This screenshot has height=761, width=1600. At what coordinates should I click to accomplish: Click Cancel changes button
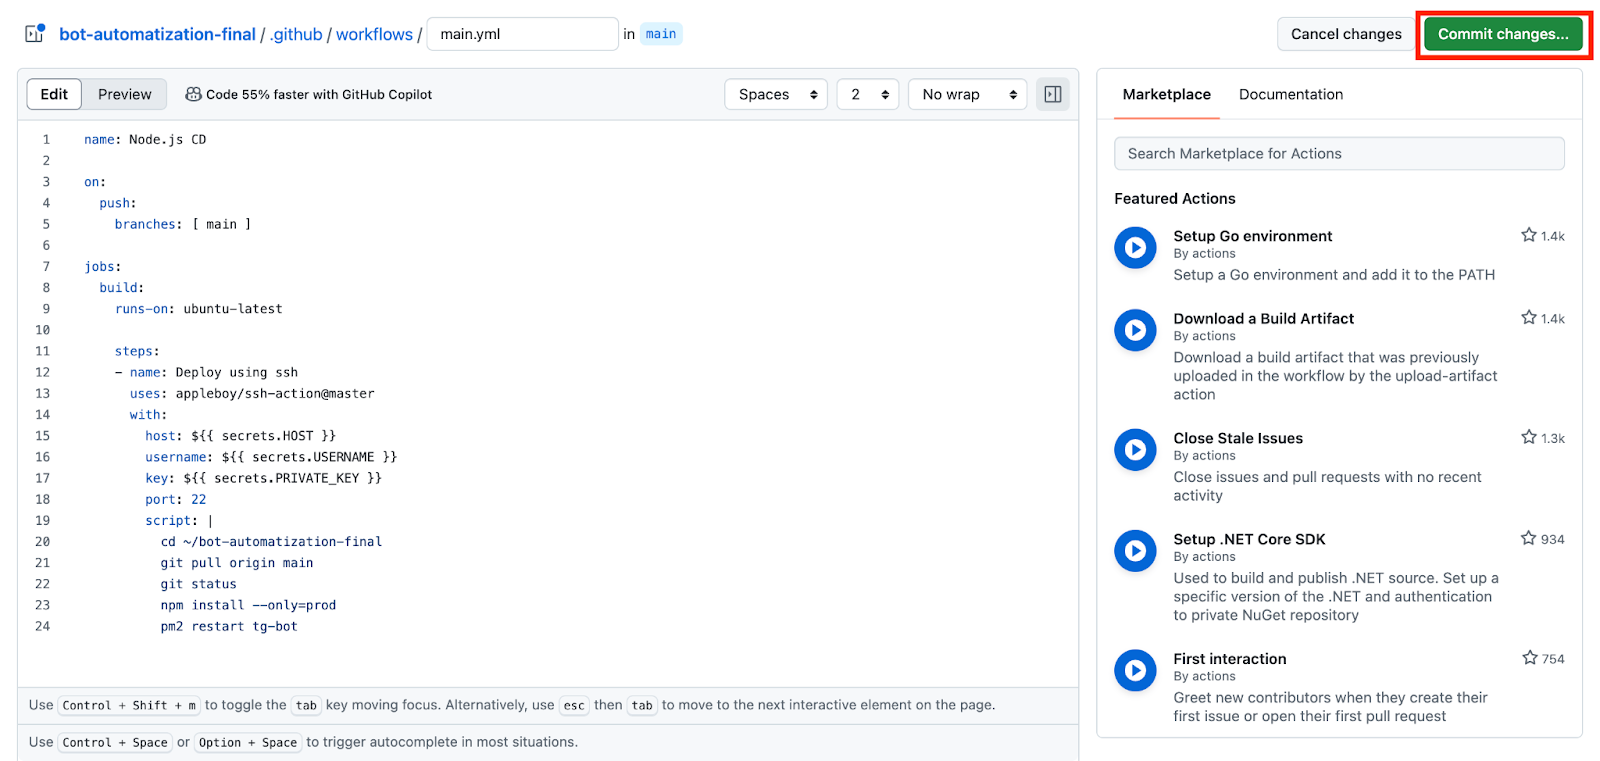1346,34
